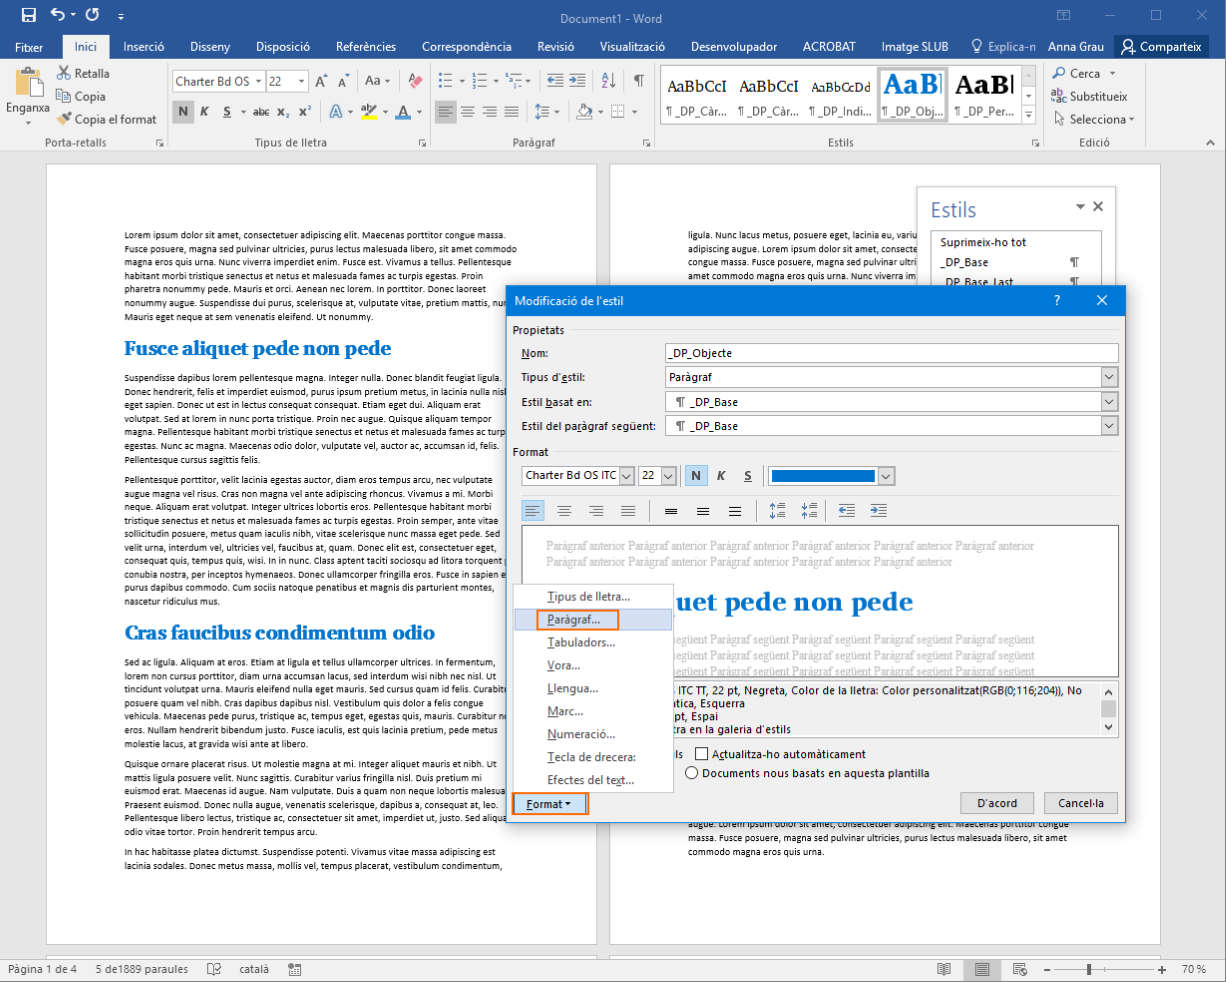Switch to the Disseny ribbon tab
The width and height of the screenshot is (1226, 982).
tap(210, 47)
